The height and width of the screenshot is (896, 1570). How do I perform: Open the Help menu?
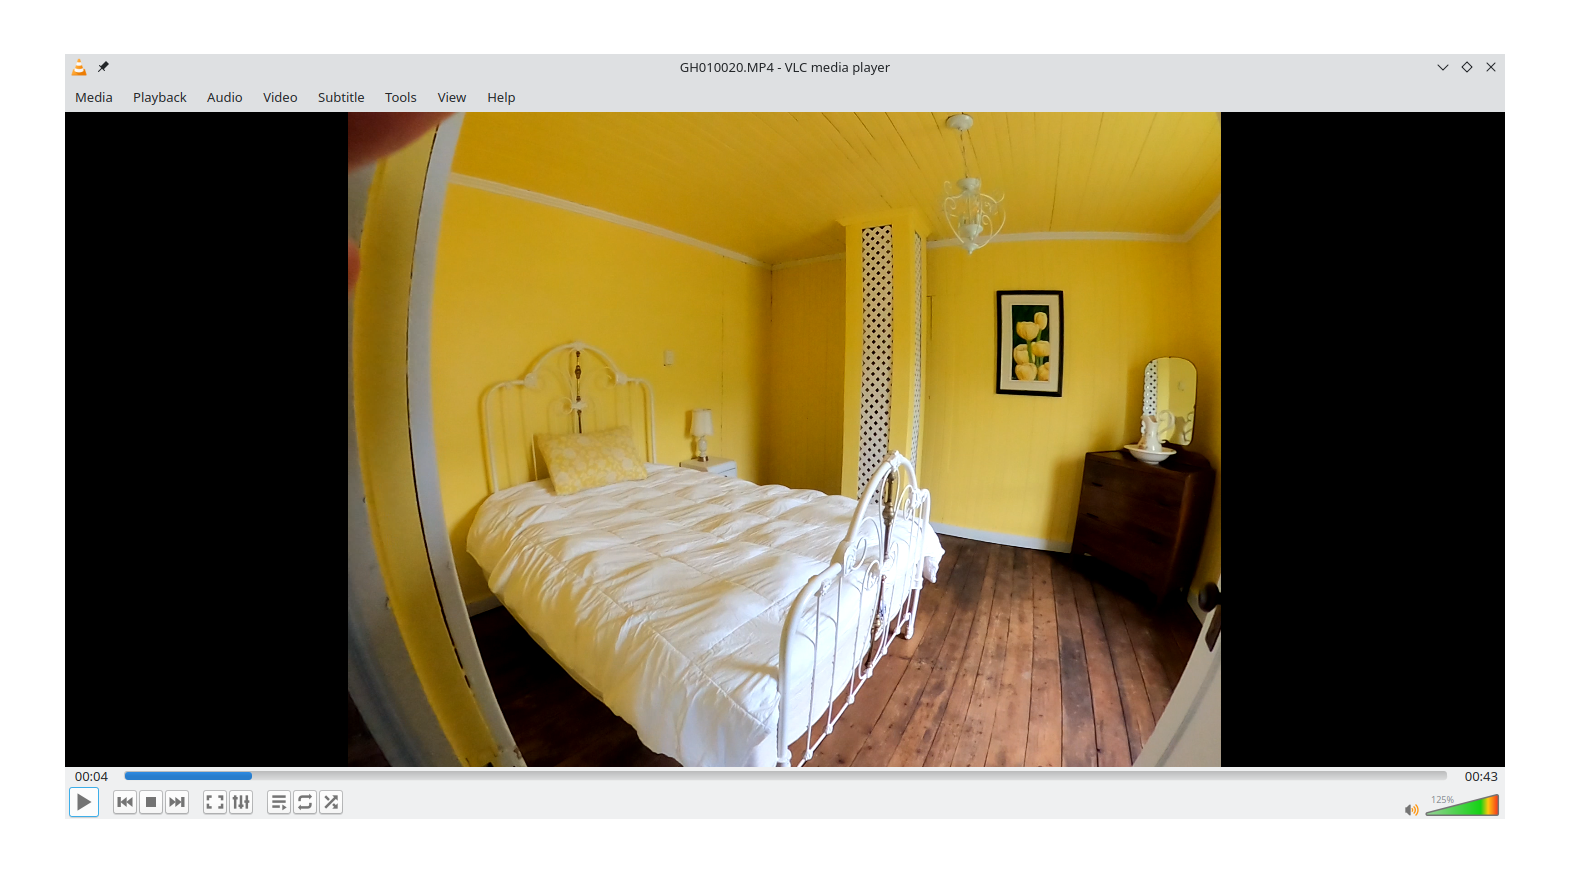(x=501, y=97)
